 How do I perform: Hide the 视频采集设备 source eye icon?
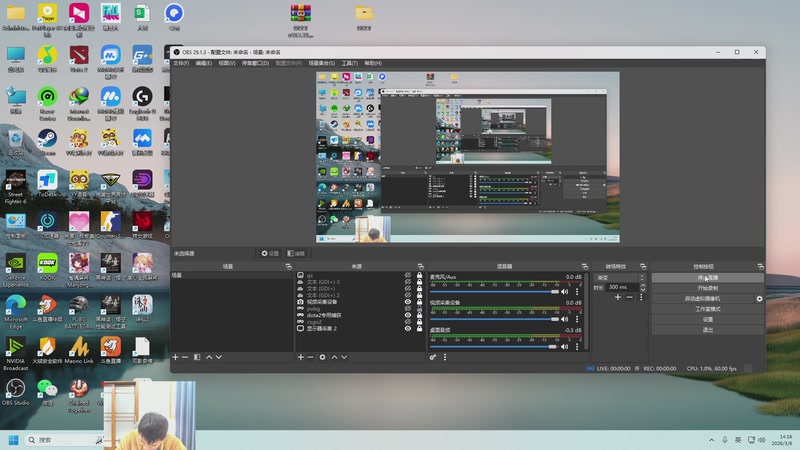(x=408, y=302)
